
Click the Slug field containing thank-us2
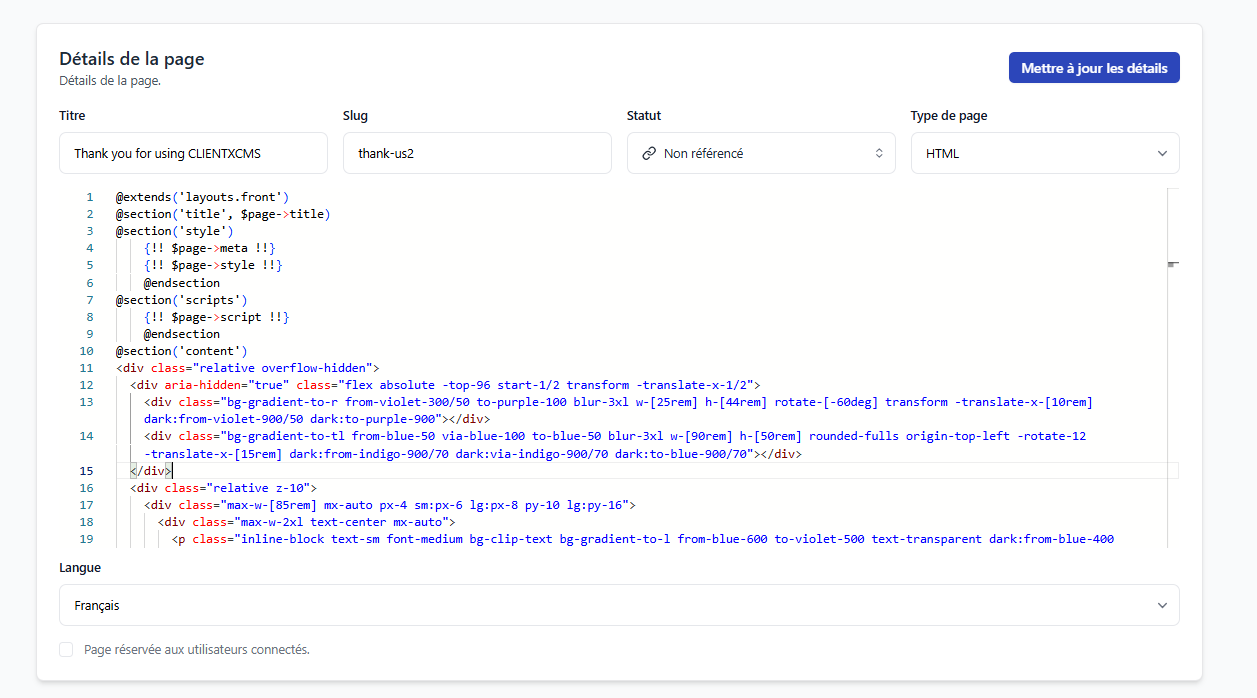[x=477, y=152]
